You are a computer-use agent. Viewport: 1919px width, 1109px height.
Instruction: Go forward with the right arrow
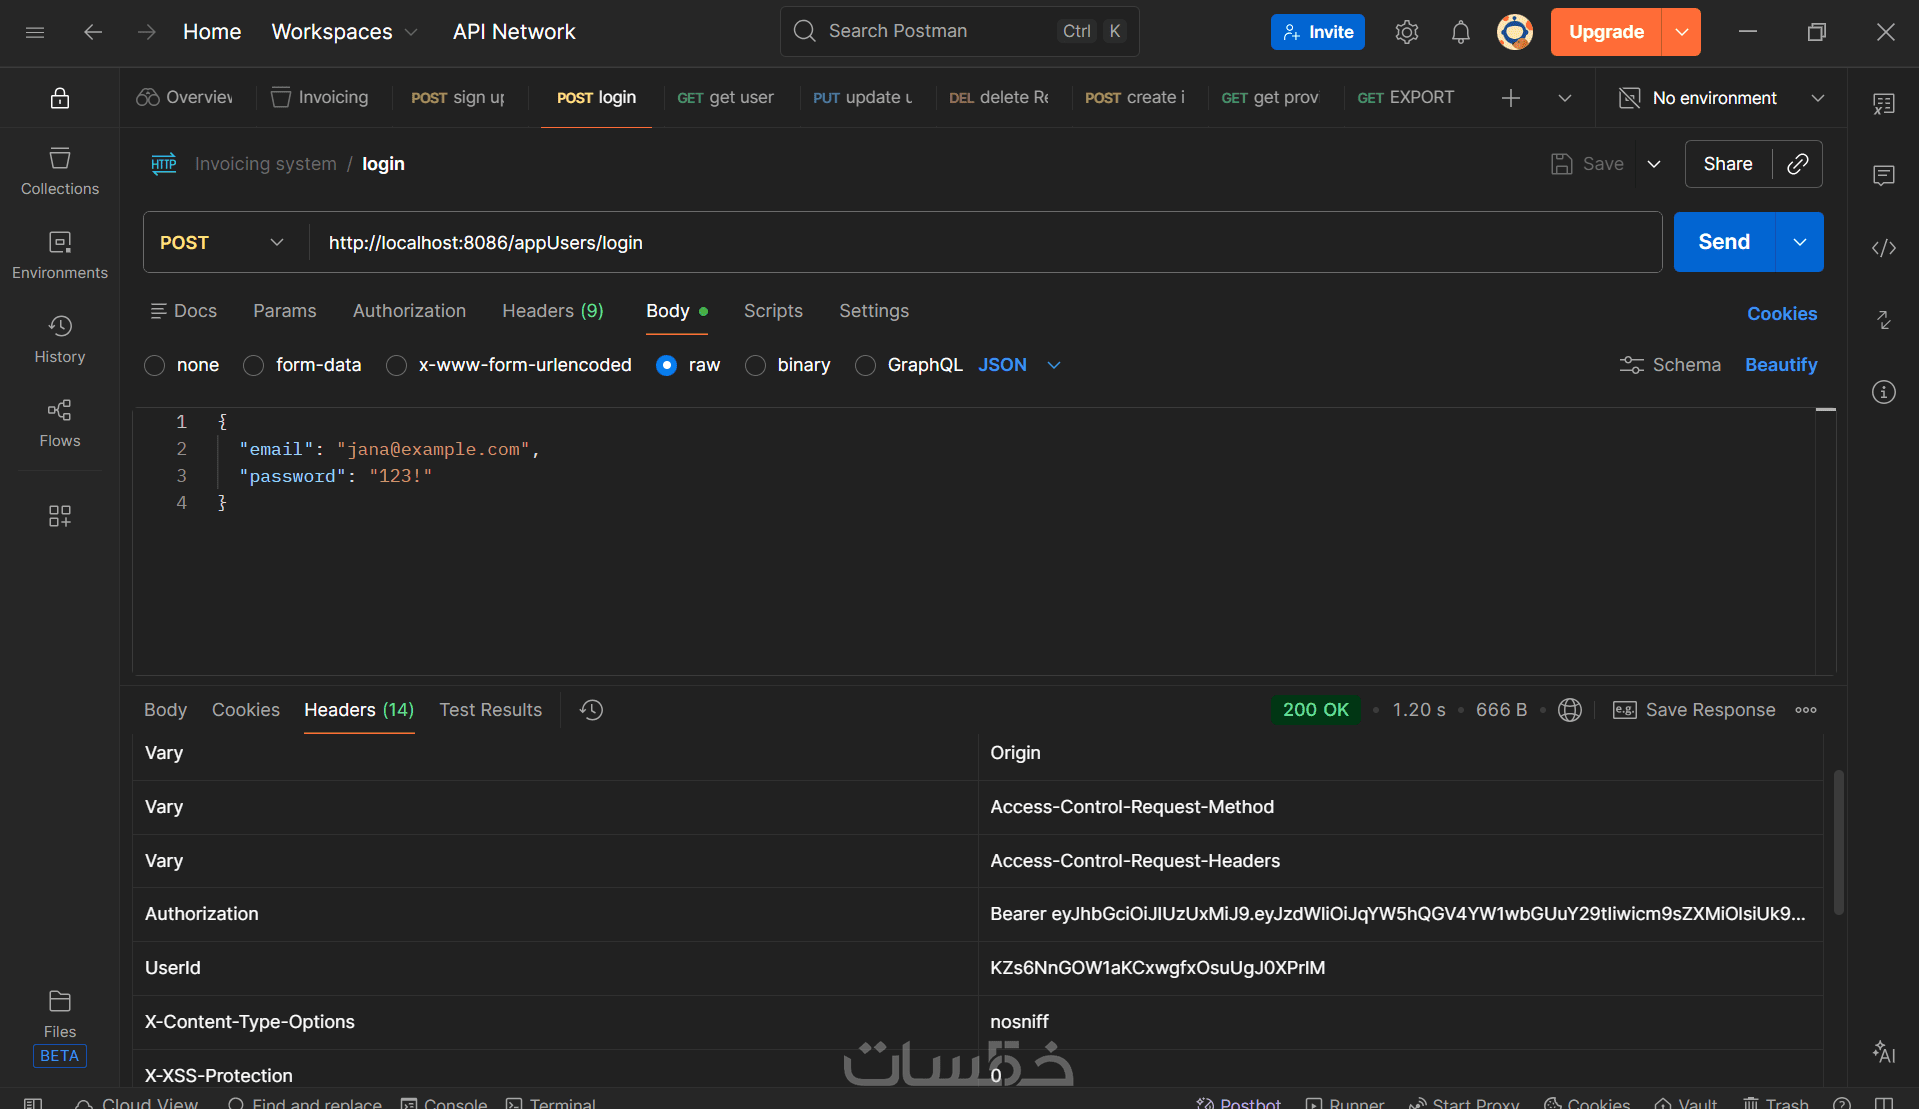[x=147, y=32]
